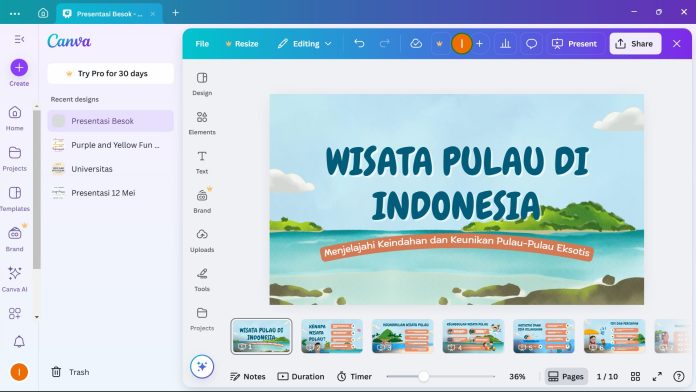Open the notifications bell
The image size is (696, 392).
pyautogui.click(x=19, y=341)
